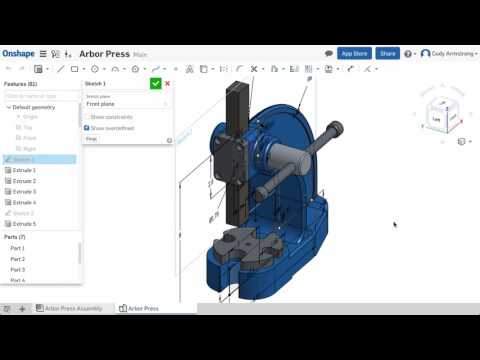
Task: Select the highlighted Sketch 1 feature
Action: coord(40,159)
